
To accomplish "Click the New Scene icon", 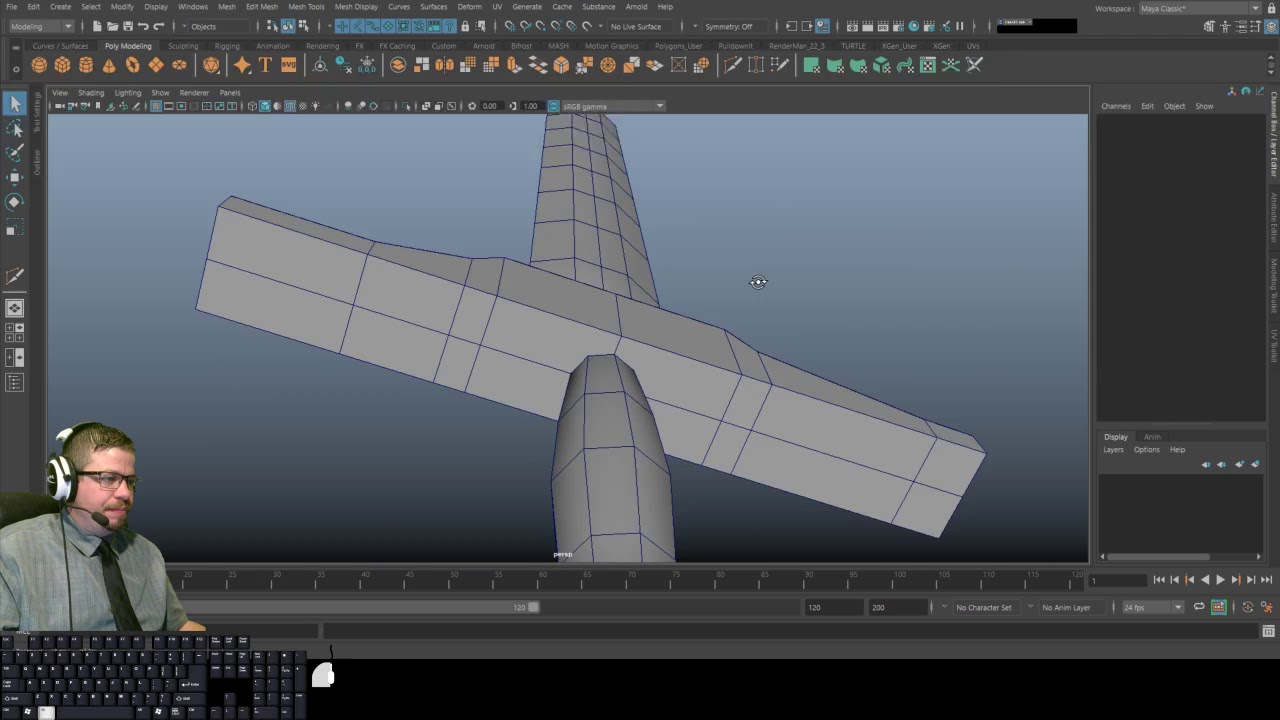I will (x=97, y=26).
